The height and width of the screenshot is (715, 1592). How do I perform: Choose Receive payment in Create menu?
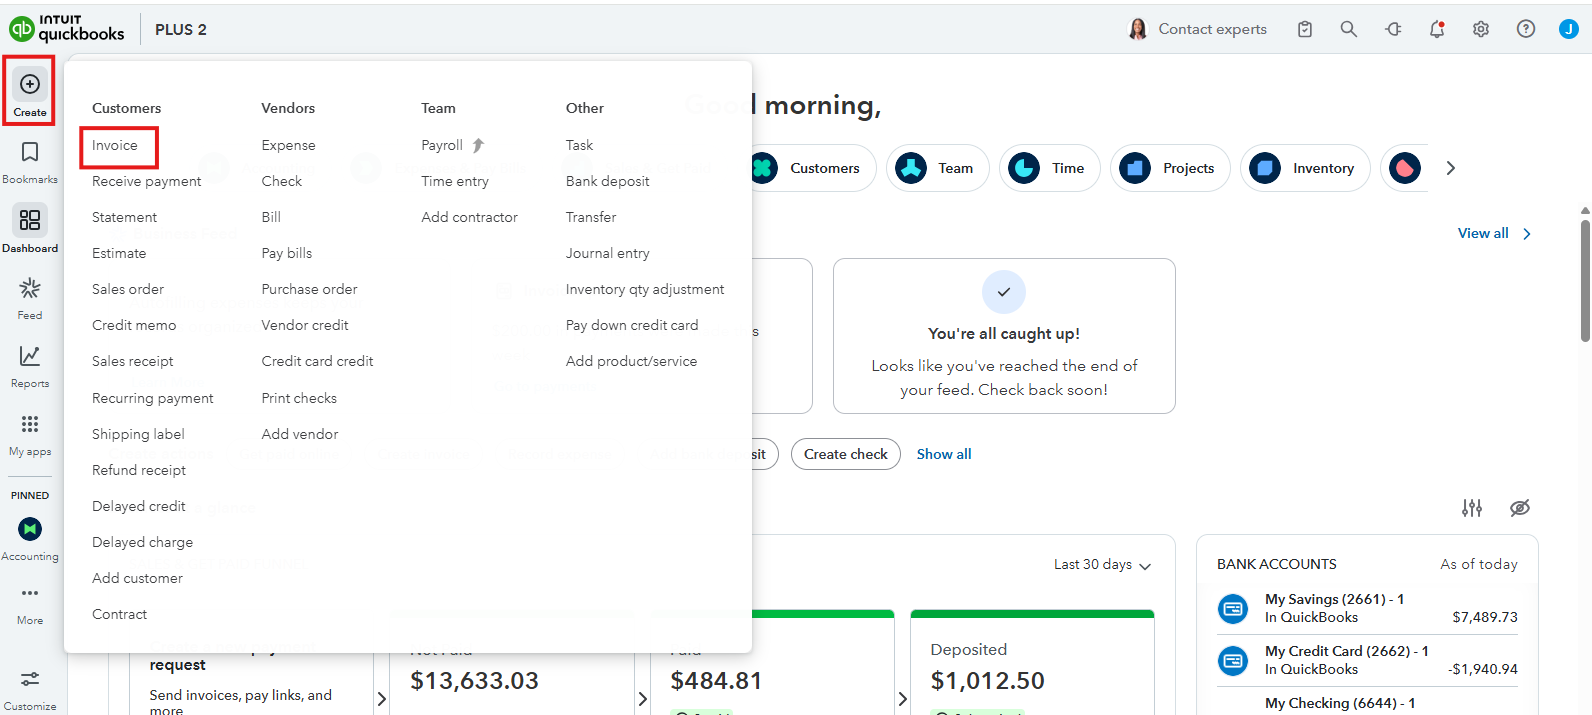tap(147, 182)
